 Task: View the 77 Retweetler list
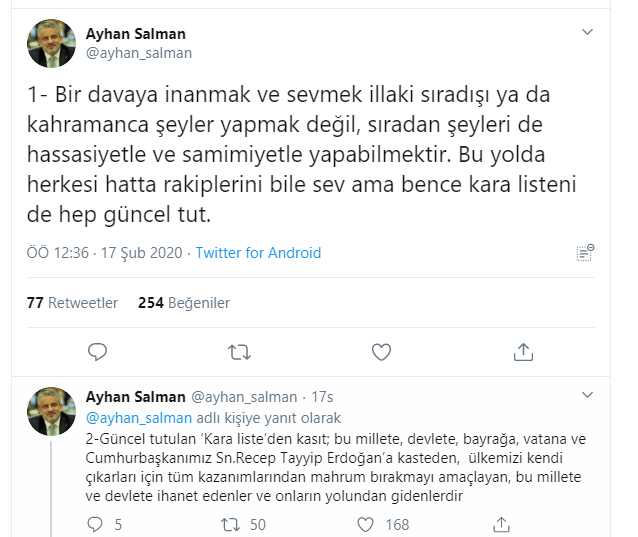coord(72,302)
